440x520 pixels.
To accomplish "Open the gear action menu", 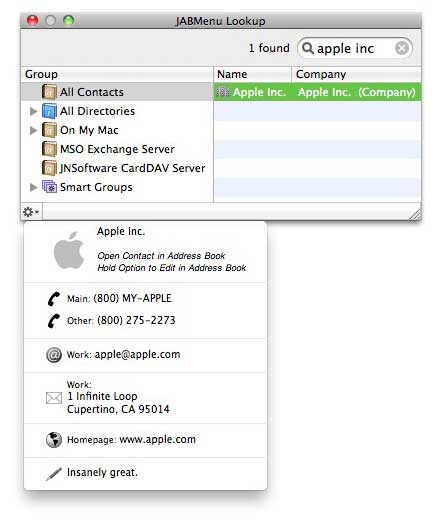I will (x=31, y=212).
